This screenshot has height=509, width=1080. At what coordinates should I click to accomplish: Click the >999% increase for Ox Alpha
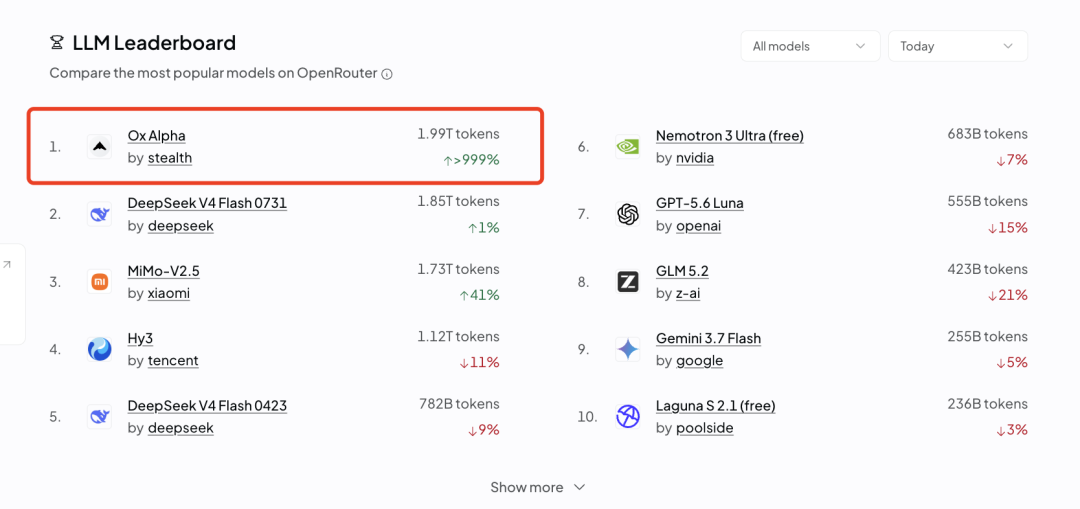pos(471,160)
